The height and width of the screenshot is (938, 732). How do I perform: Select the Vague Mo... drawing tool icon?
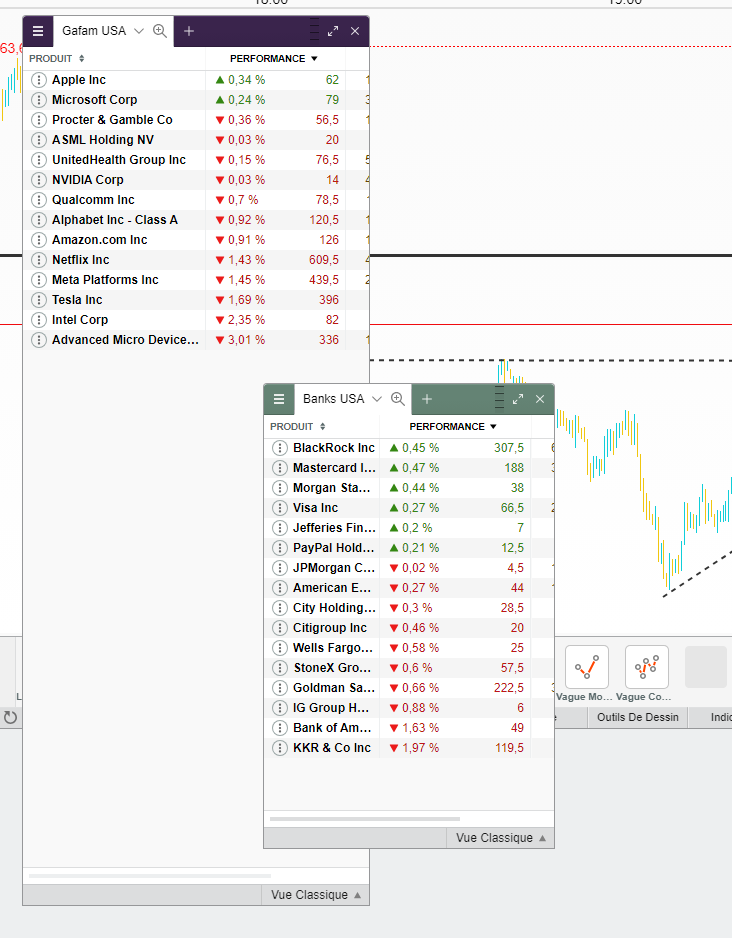point(587,666)
